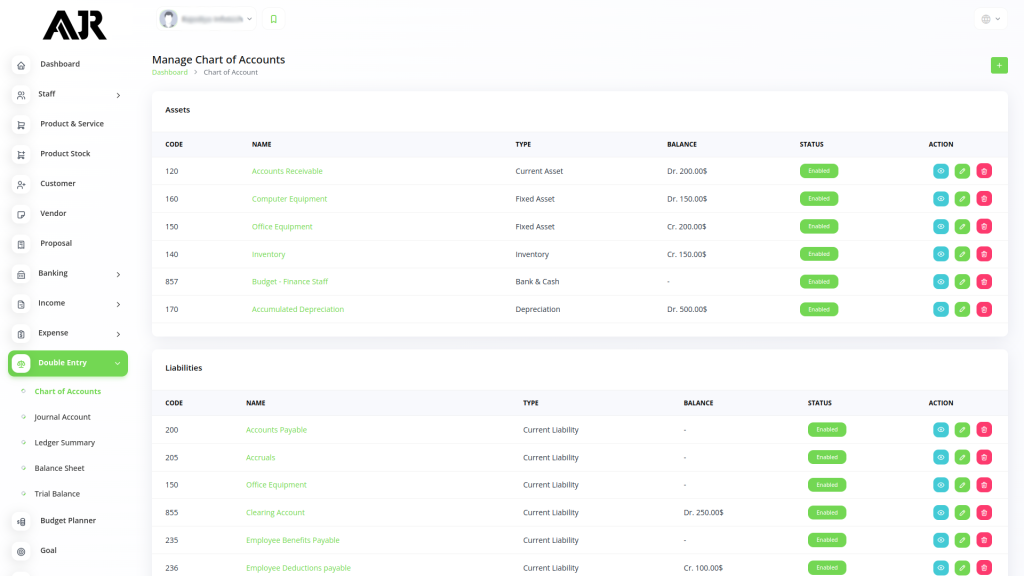Delete the Accounts Payable liability

point(984,430)
